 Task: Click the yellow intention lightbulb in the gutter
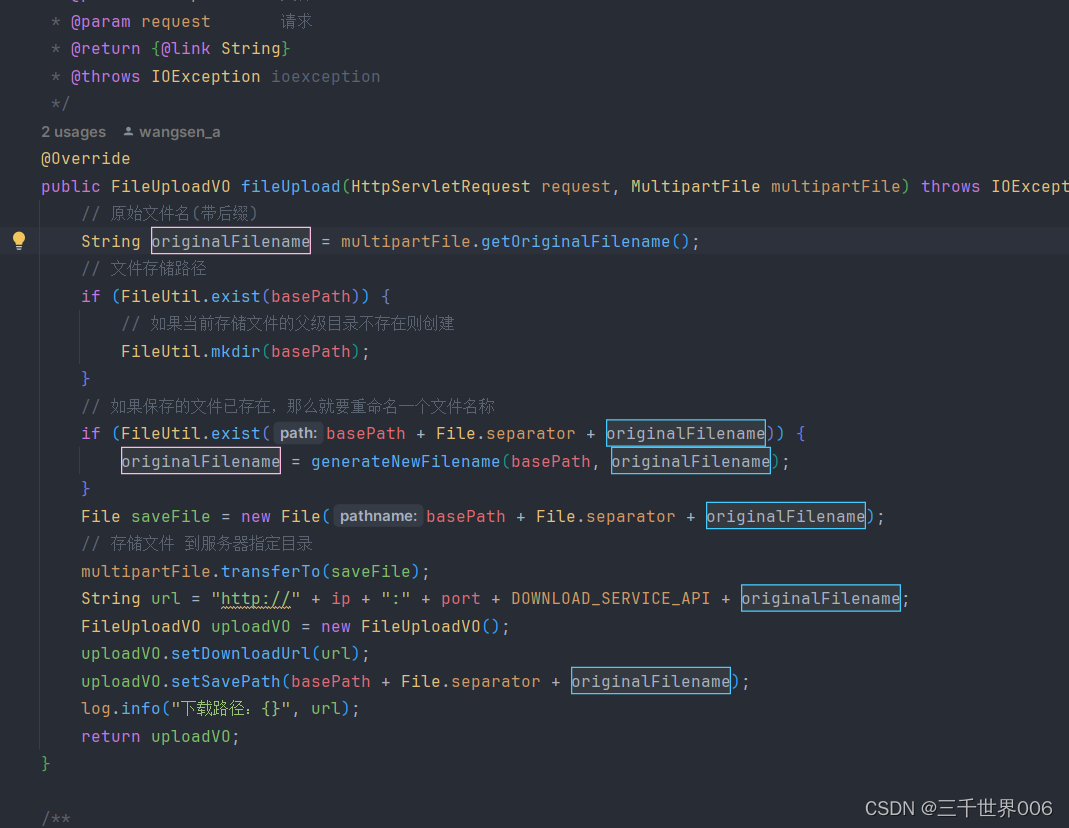19,240
